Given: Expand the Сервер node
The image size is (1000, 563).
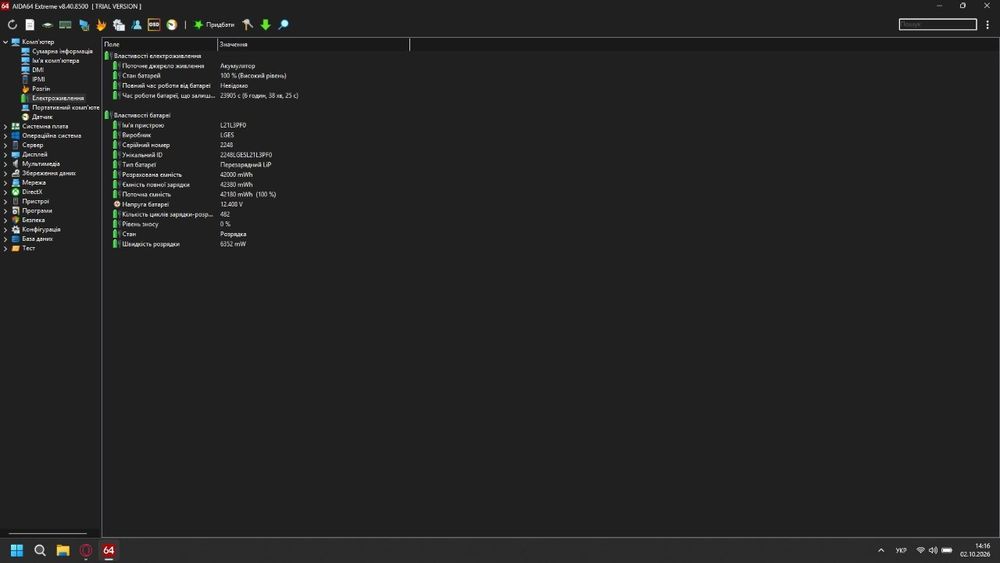Looking at the screenshot, I should coord(6,145).
